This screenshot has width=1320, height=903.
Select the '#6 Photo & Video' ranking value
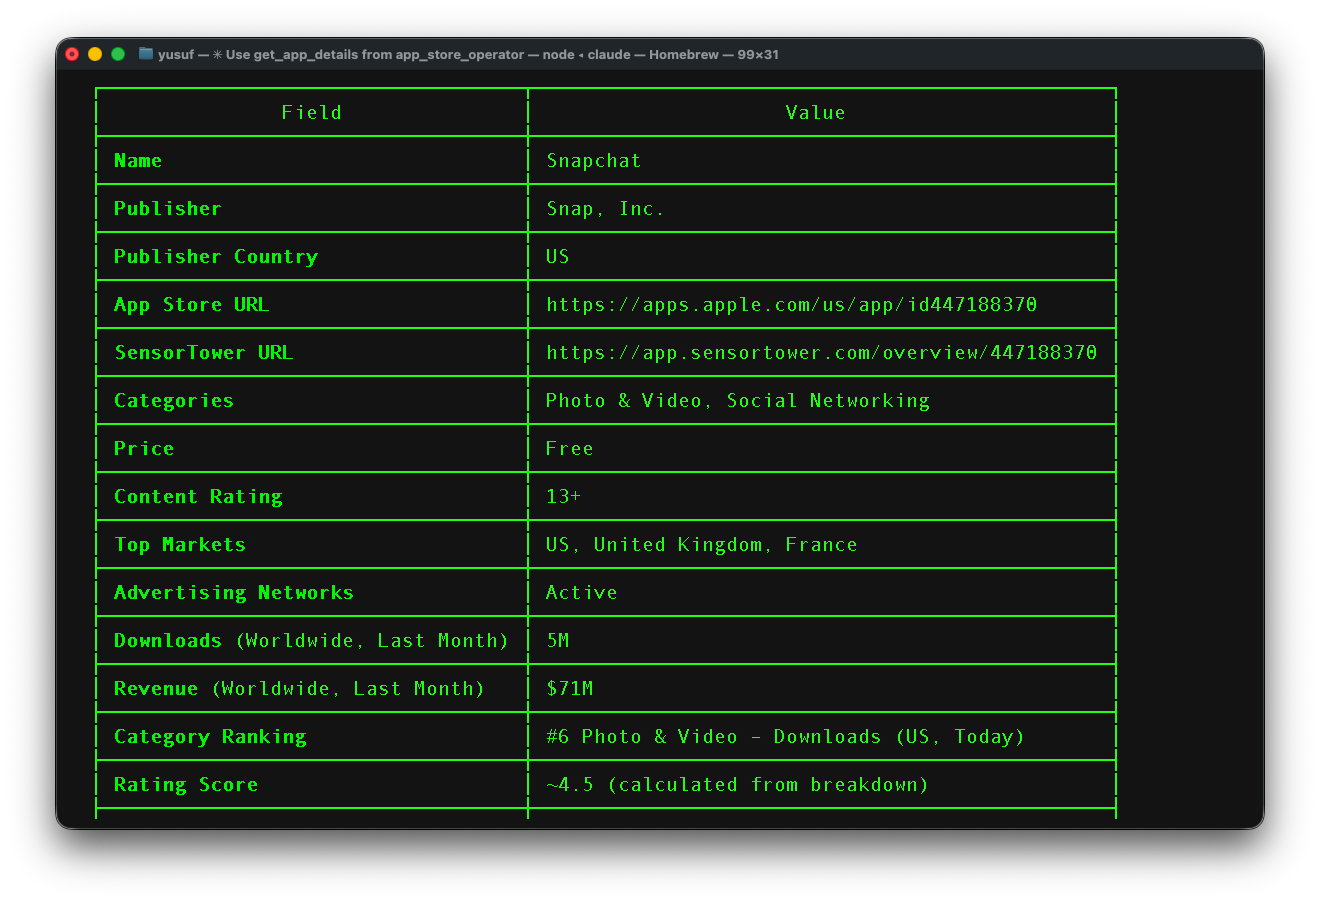click(785, 737)
